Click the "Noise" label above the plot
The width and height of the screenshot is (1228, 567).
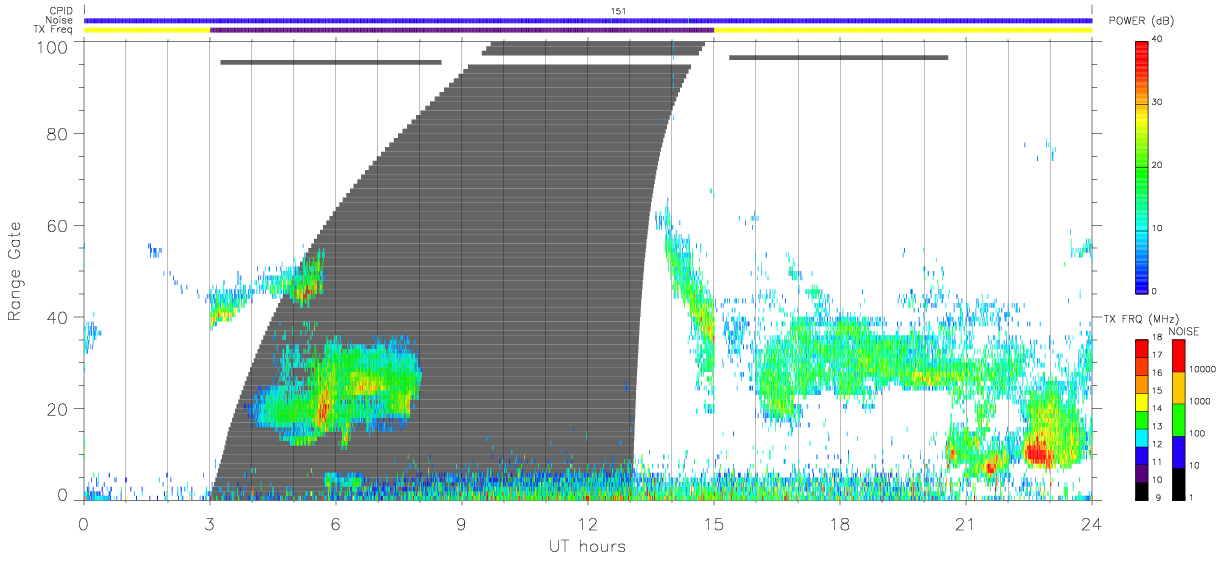pyautogui.click(x=61, y=20)
